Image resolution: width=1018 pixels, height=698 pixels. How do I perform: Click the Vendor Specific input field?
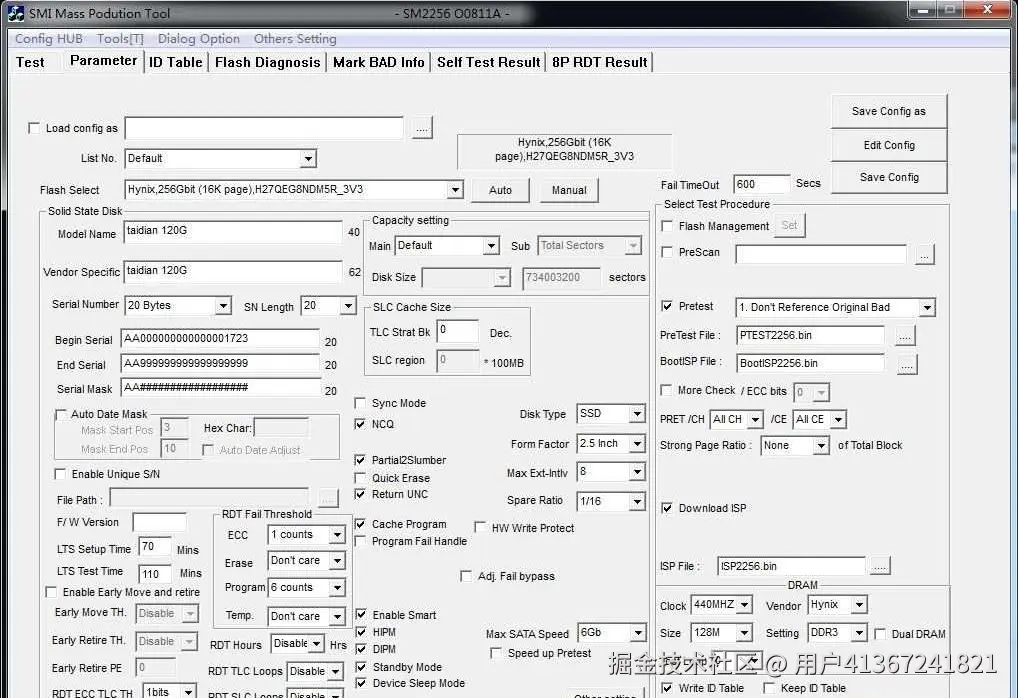232,271
